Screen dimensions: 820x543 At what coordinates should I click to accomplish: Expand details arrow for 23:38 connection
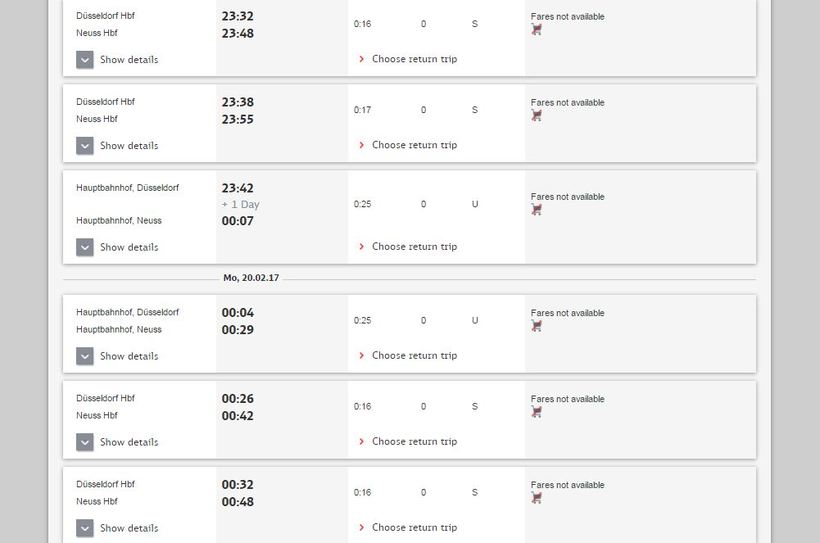(x=85, y=146)
